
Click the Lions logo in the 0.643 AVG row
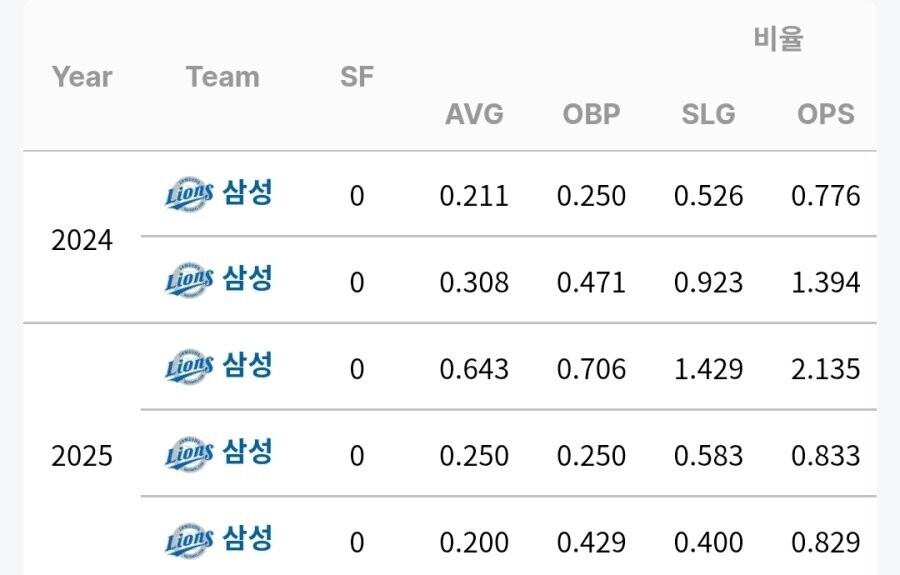tap(189, 368)
